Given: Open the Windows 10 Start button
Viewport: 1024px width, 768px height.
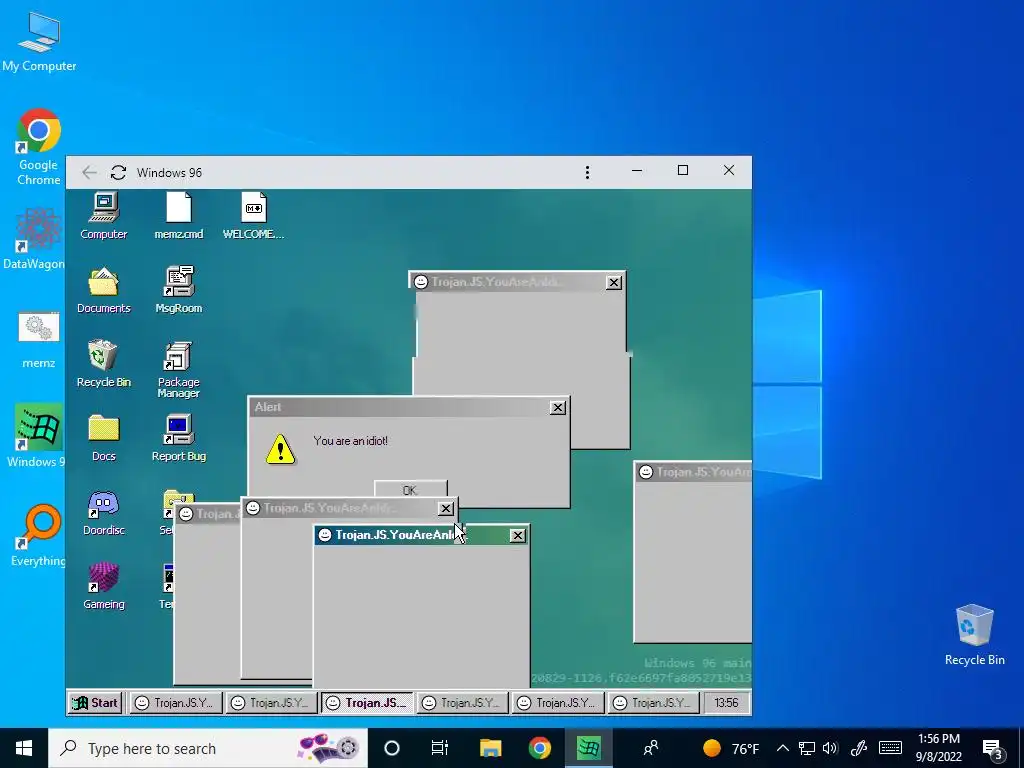Looking at the screenshot, I should tap(24, 748).
